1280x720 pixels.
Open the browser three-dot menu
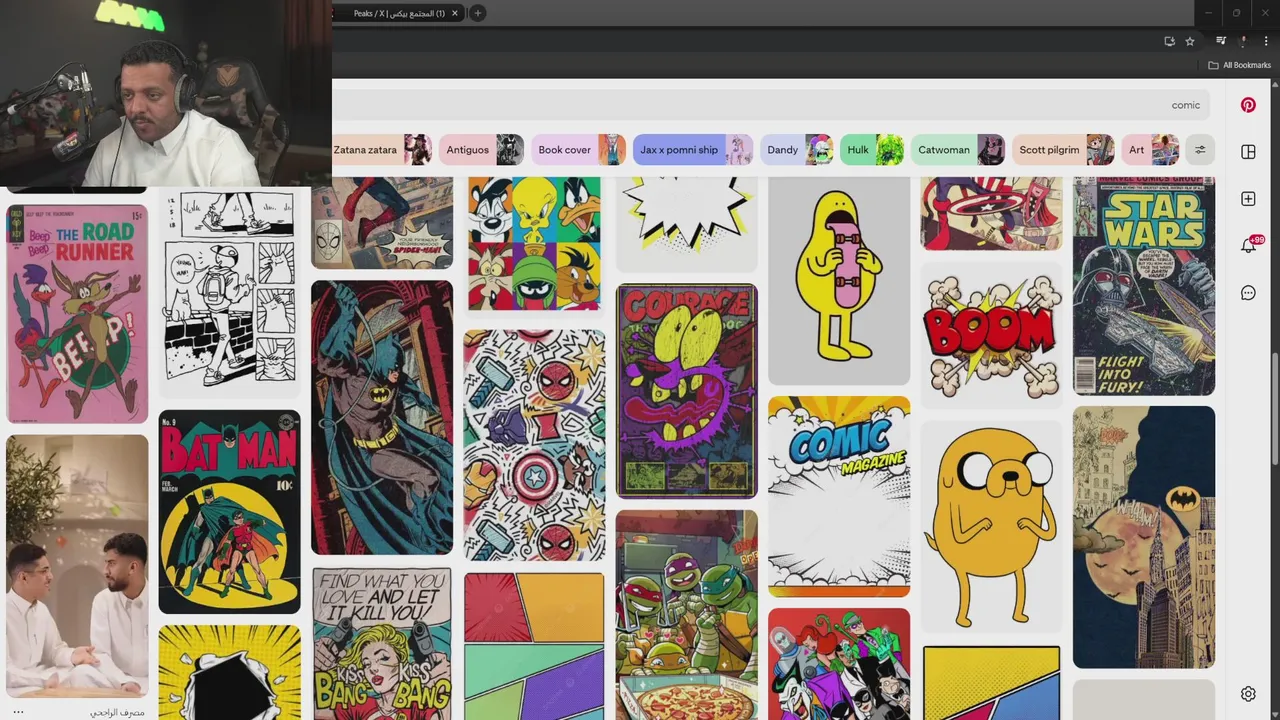1266,41
